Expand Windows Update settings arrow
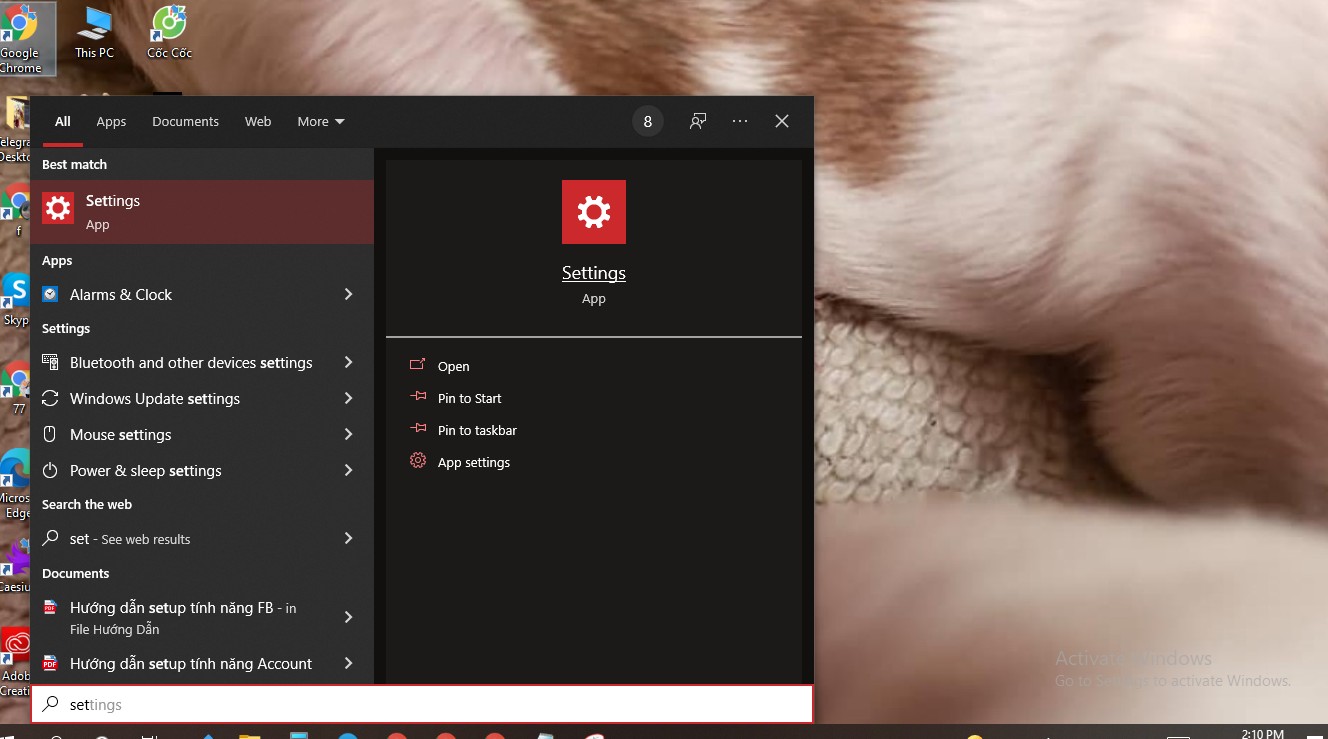The image size is (1328, 739). [348, 398]
